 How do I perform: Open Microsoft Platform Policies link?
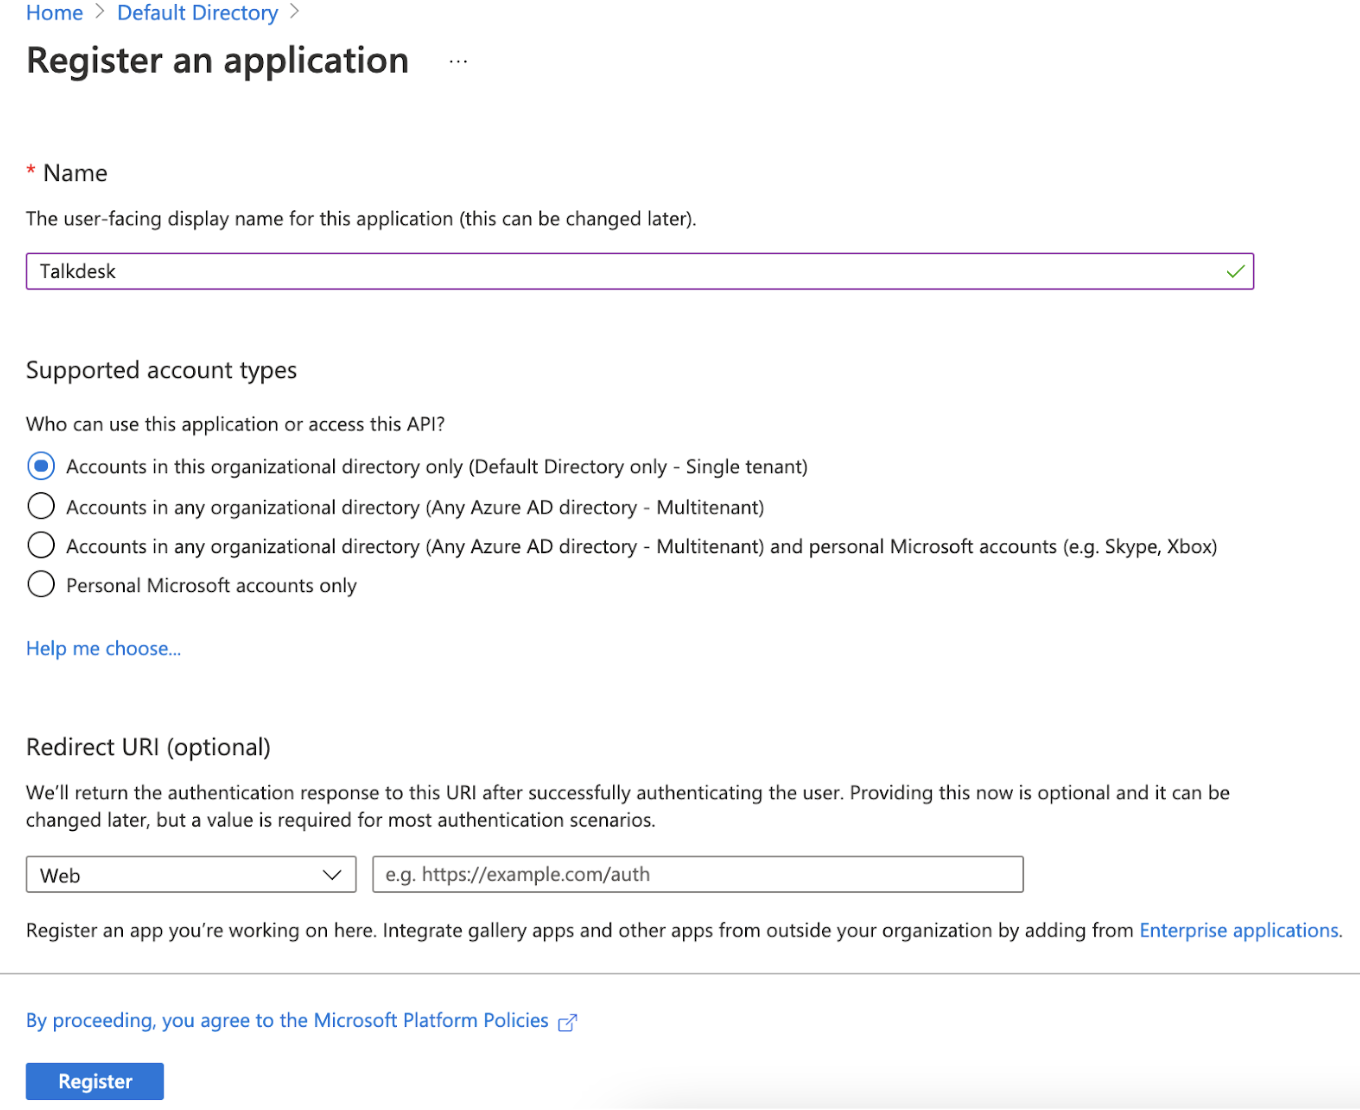click(x=287, y=1020)
